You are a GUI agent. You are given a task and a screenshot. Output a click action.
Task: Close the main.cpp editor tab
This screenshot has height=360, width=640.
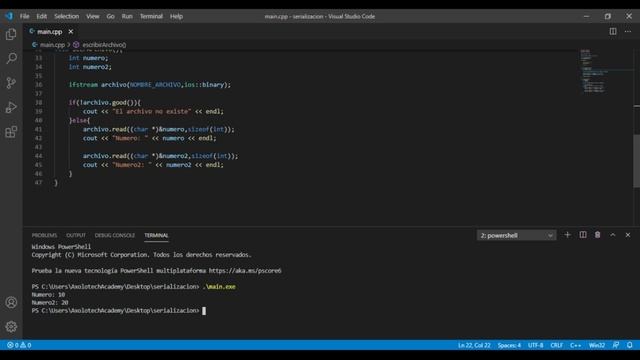click(x=71, y=31)
